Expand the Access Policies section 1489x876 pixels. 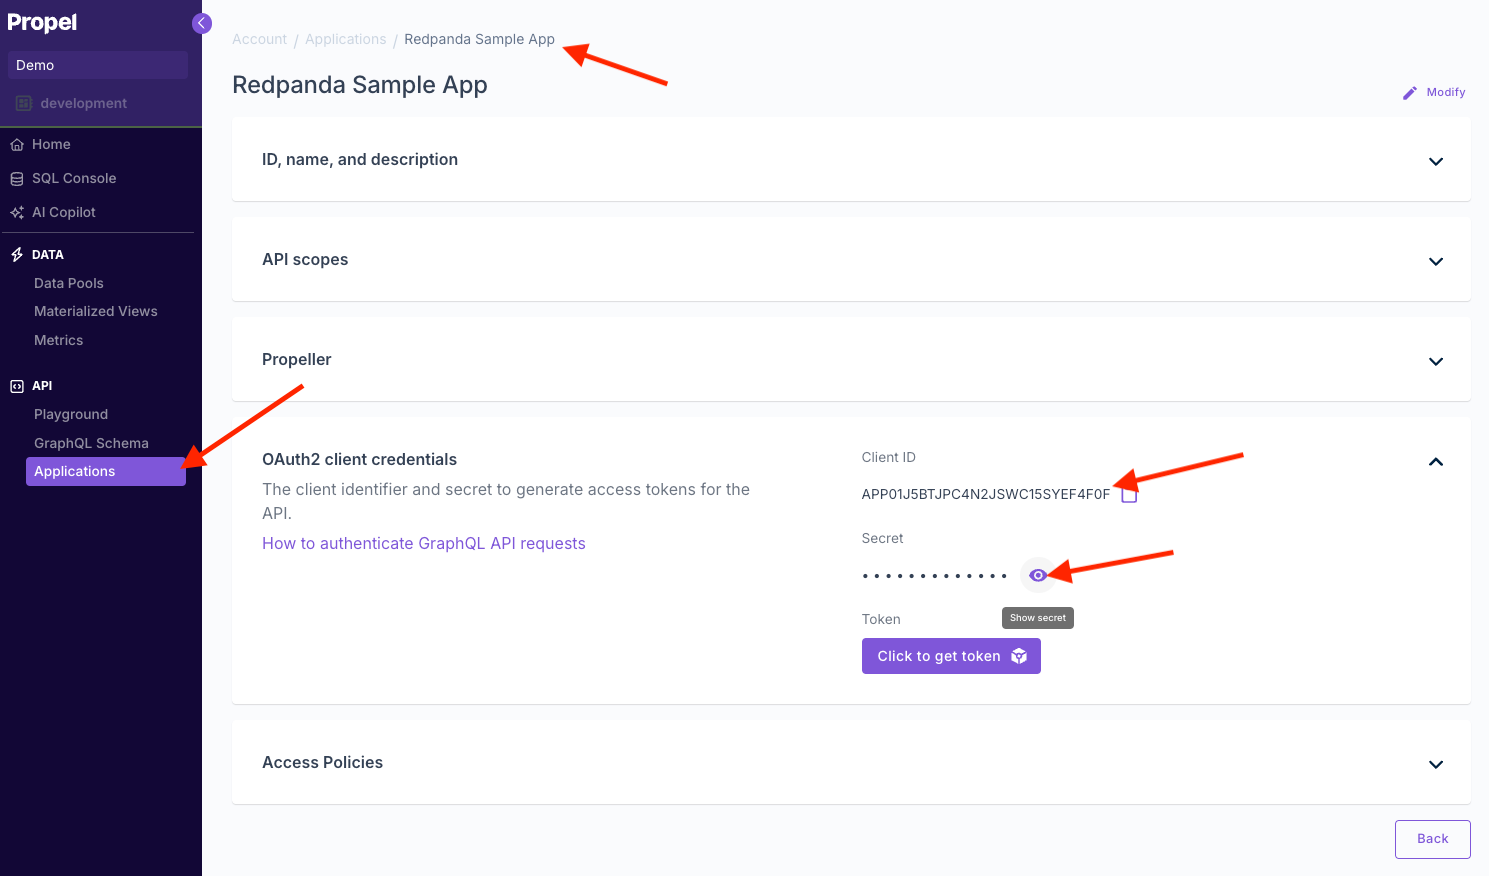click(1436, 764)
